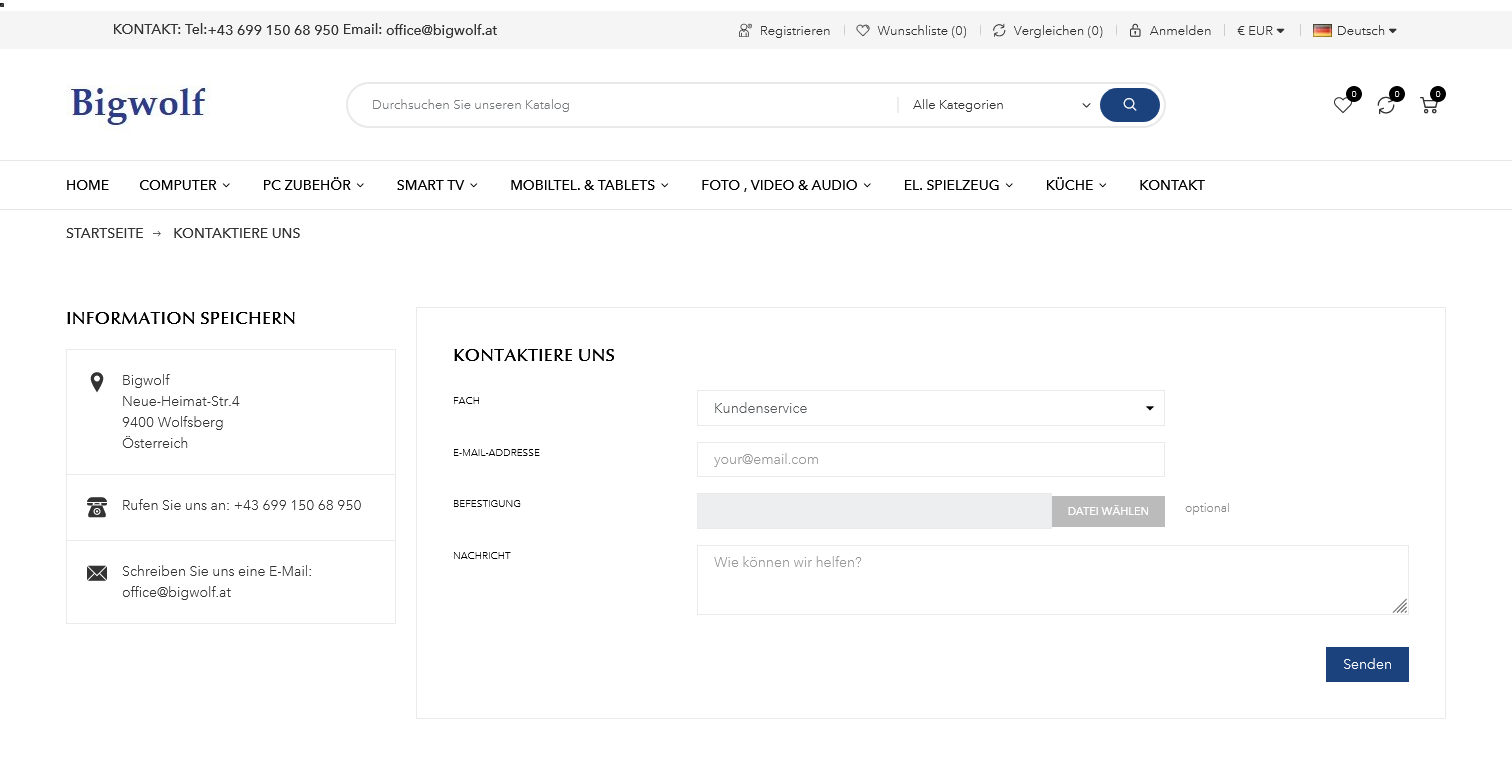
Task: Open the Registrieren link
Action: pyautogui.click(x=784, y=31)
